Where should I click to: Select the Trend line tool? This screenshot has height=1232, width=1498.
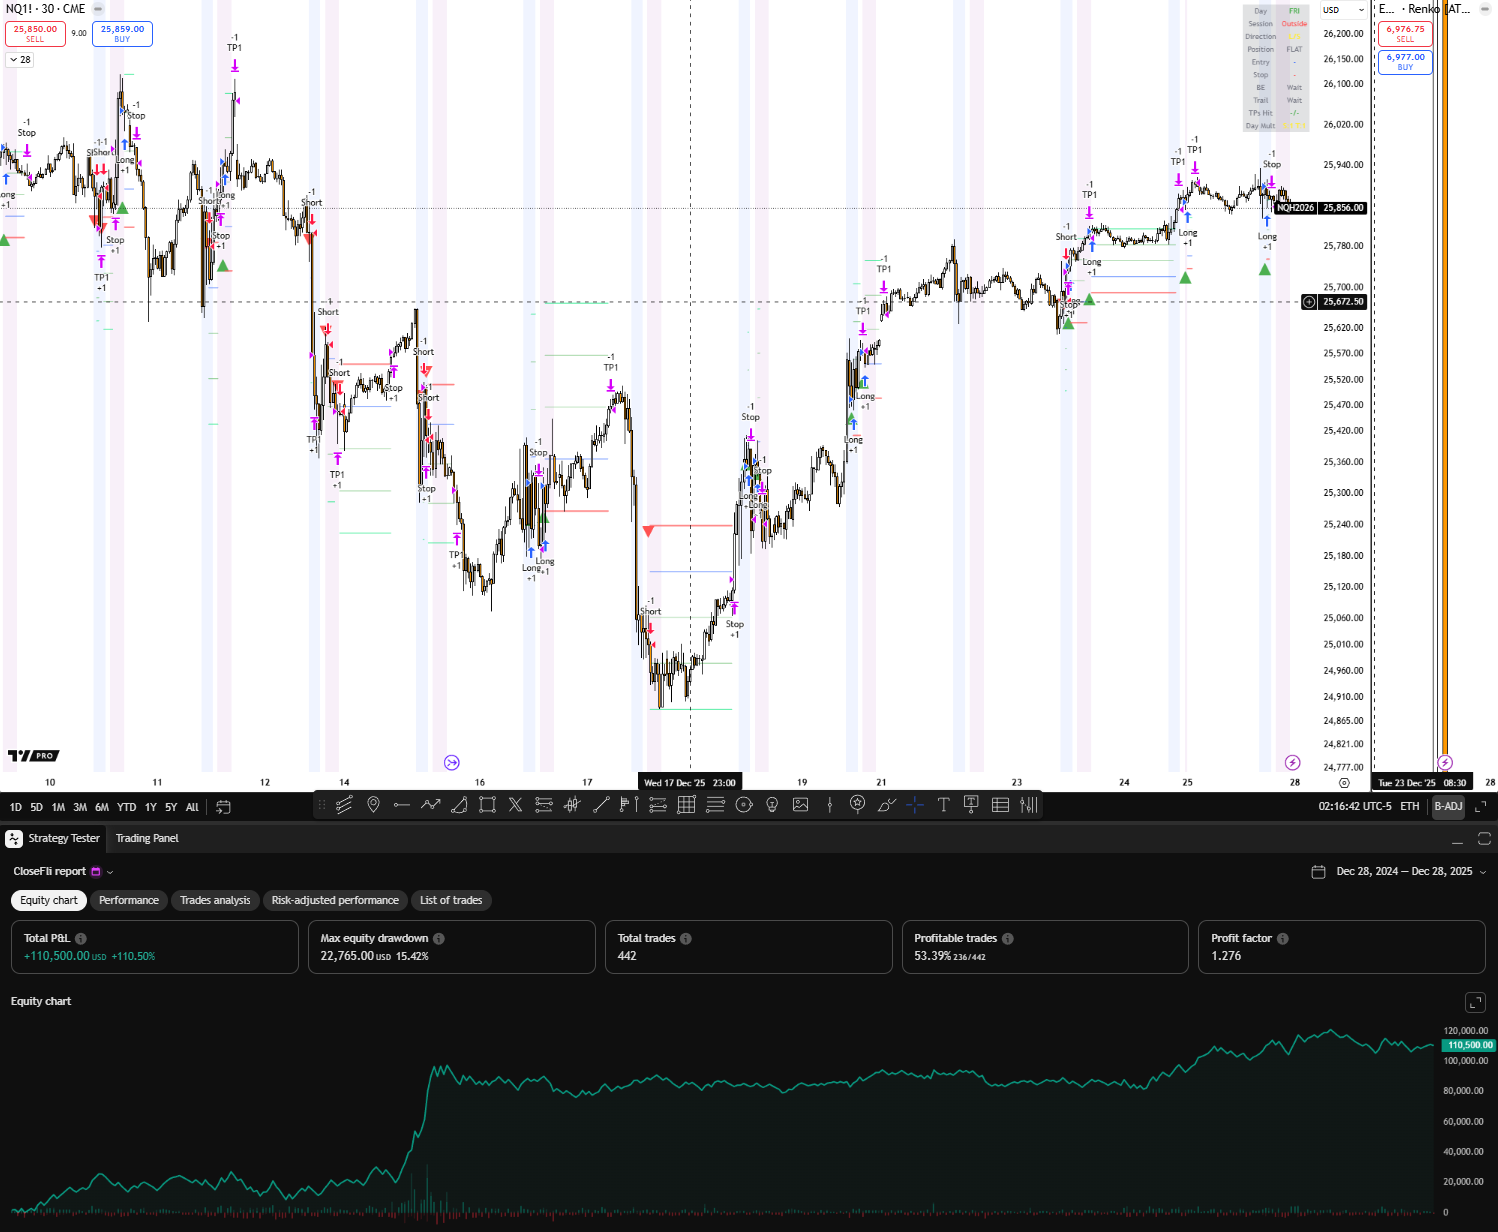pyautogui.click(x=601, y=805)
